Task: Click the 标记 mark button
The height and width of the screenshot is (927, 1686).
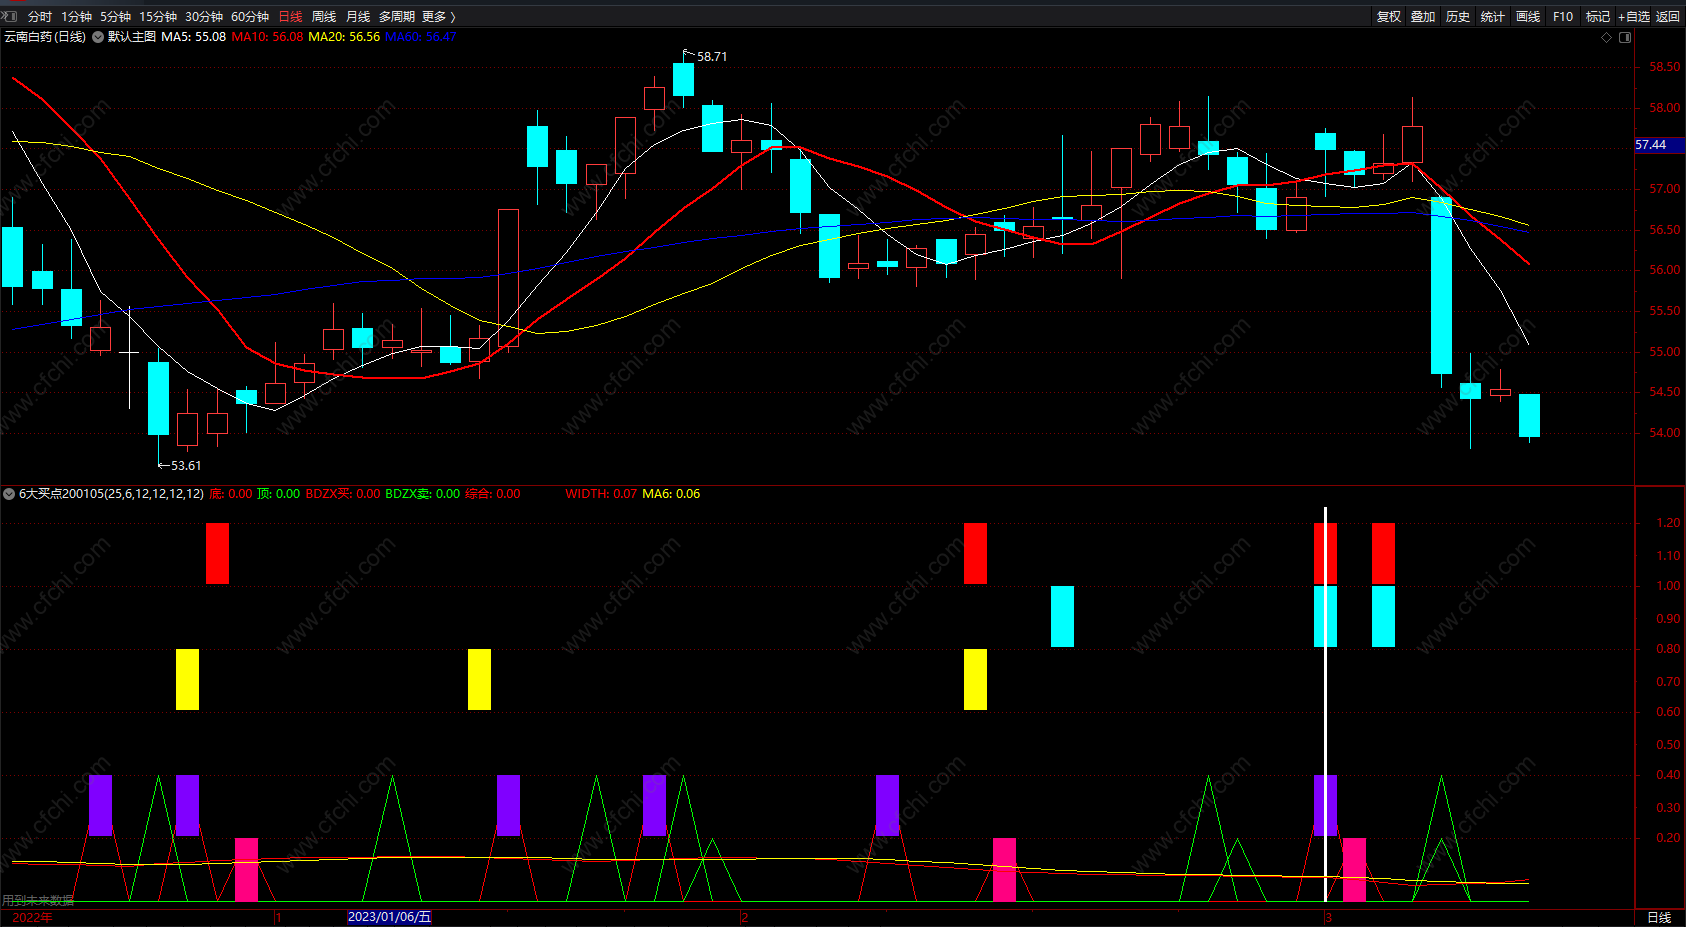Action: tap(1598, 17)
